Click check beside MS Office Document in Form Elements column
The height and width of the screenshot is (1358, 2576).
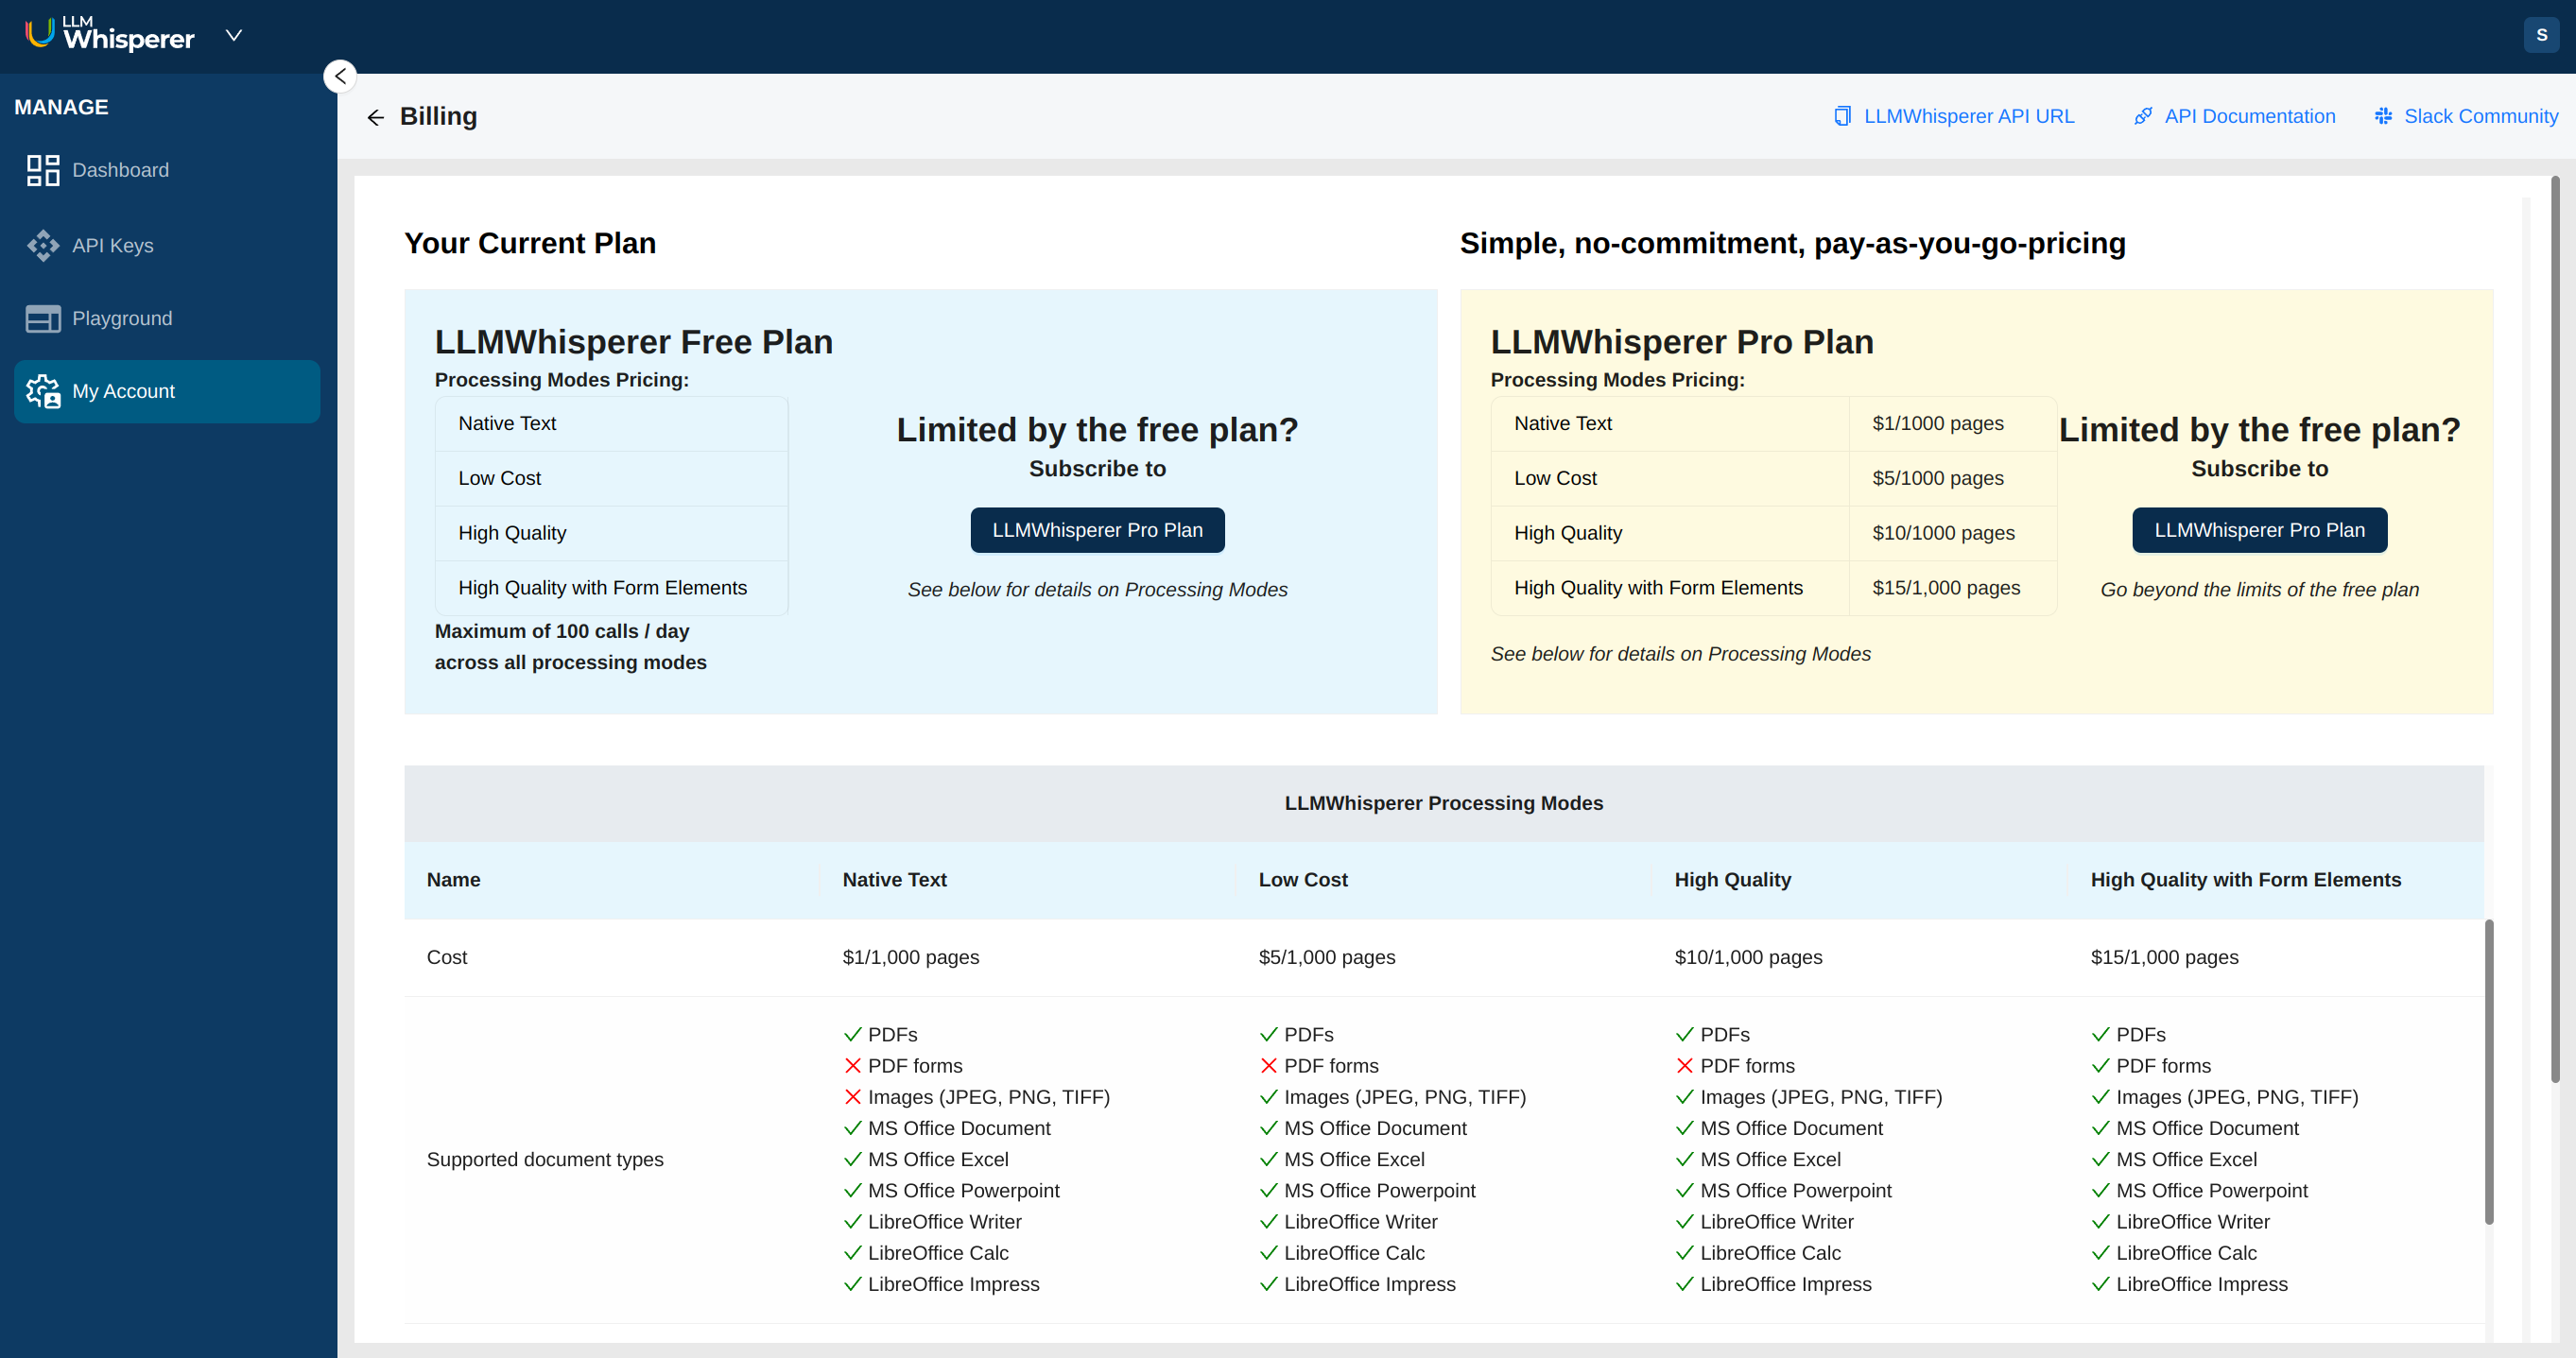(2100, 1128)
